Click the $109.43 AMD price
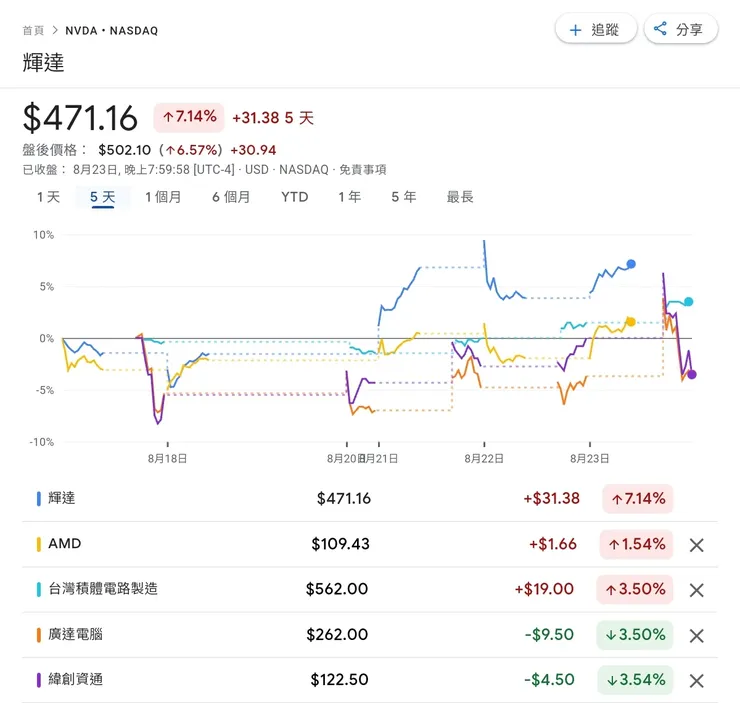Screen dimensions: 740x703 click(x=340, y=544)
